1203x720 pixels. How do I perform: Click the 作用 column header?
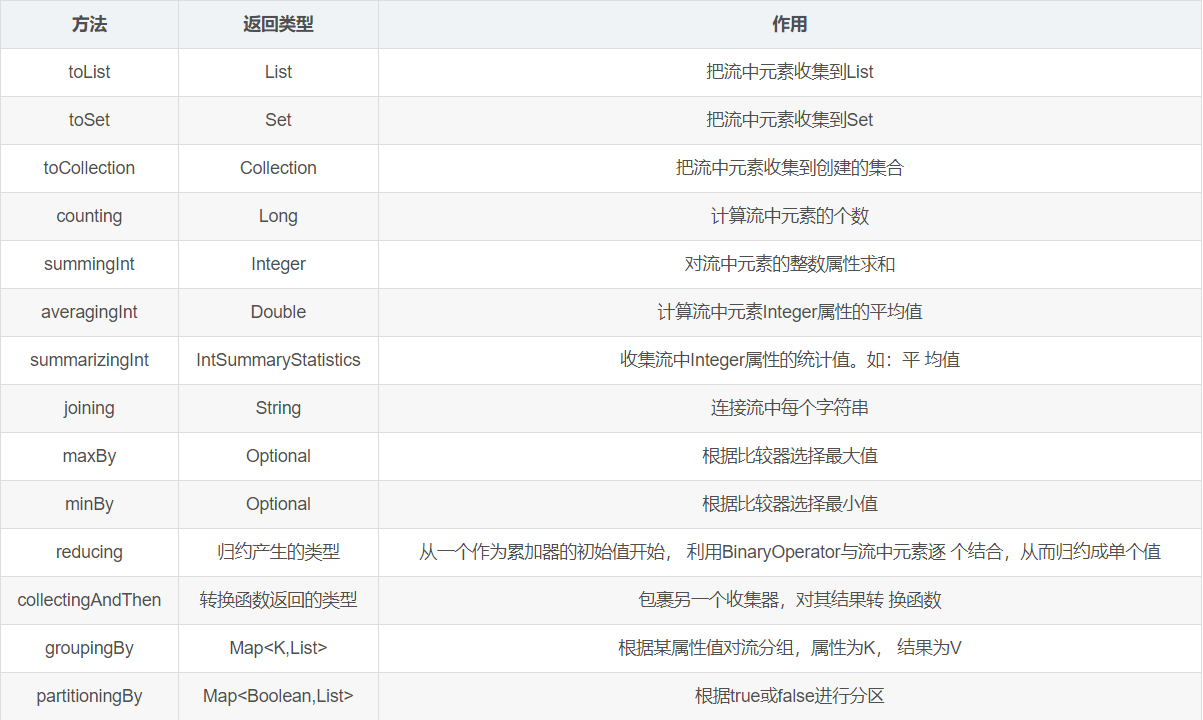click(789, 24)
